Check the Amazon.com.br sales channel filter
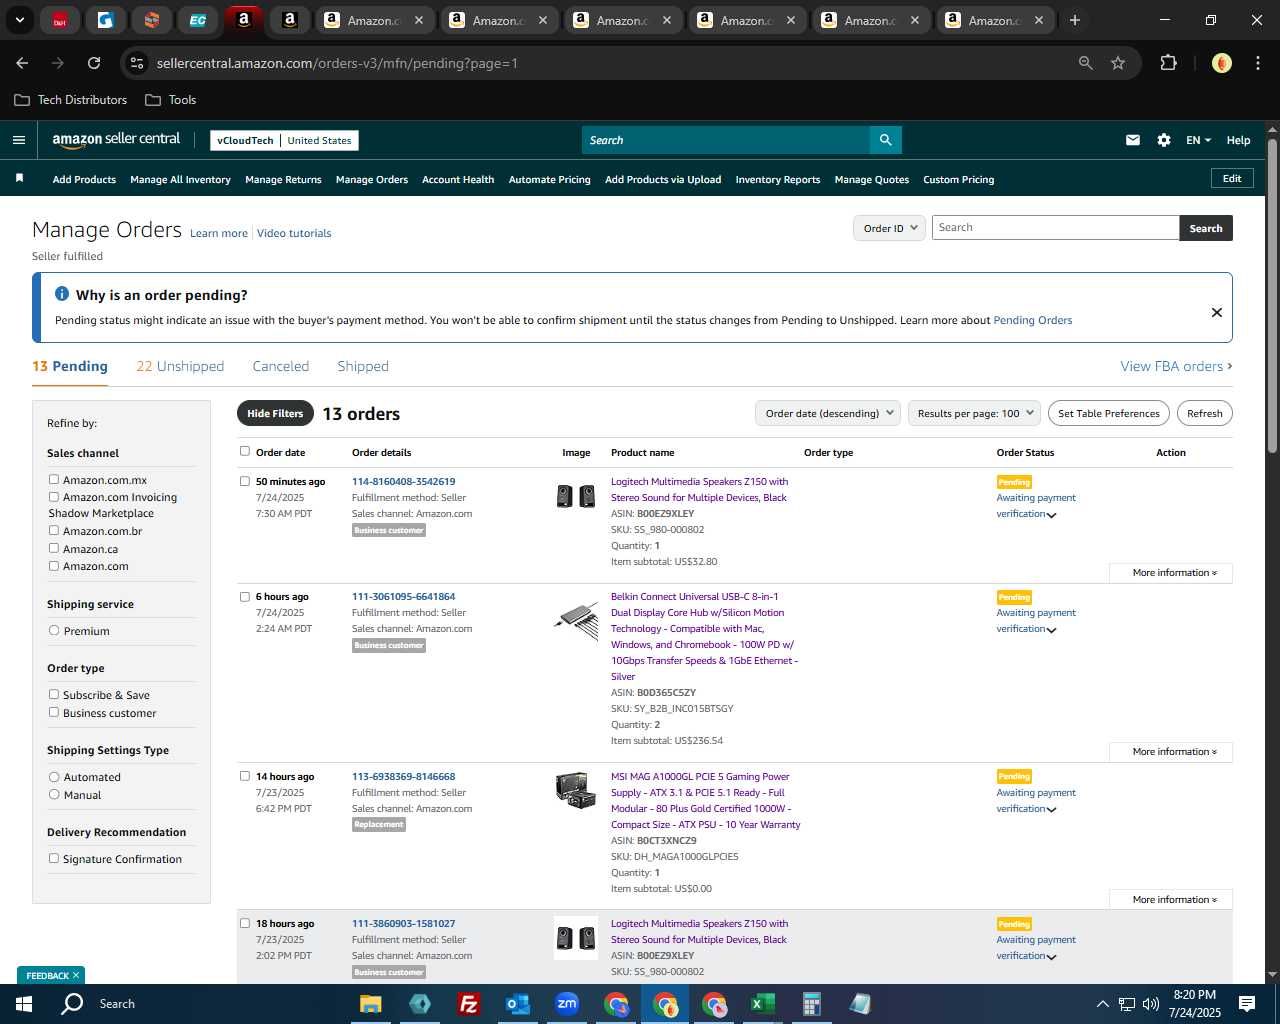The width and height of the screenshot is (1280, 1024). tap(54, 531)
